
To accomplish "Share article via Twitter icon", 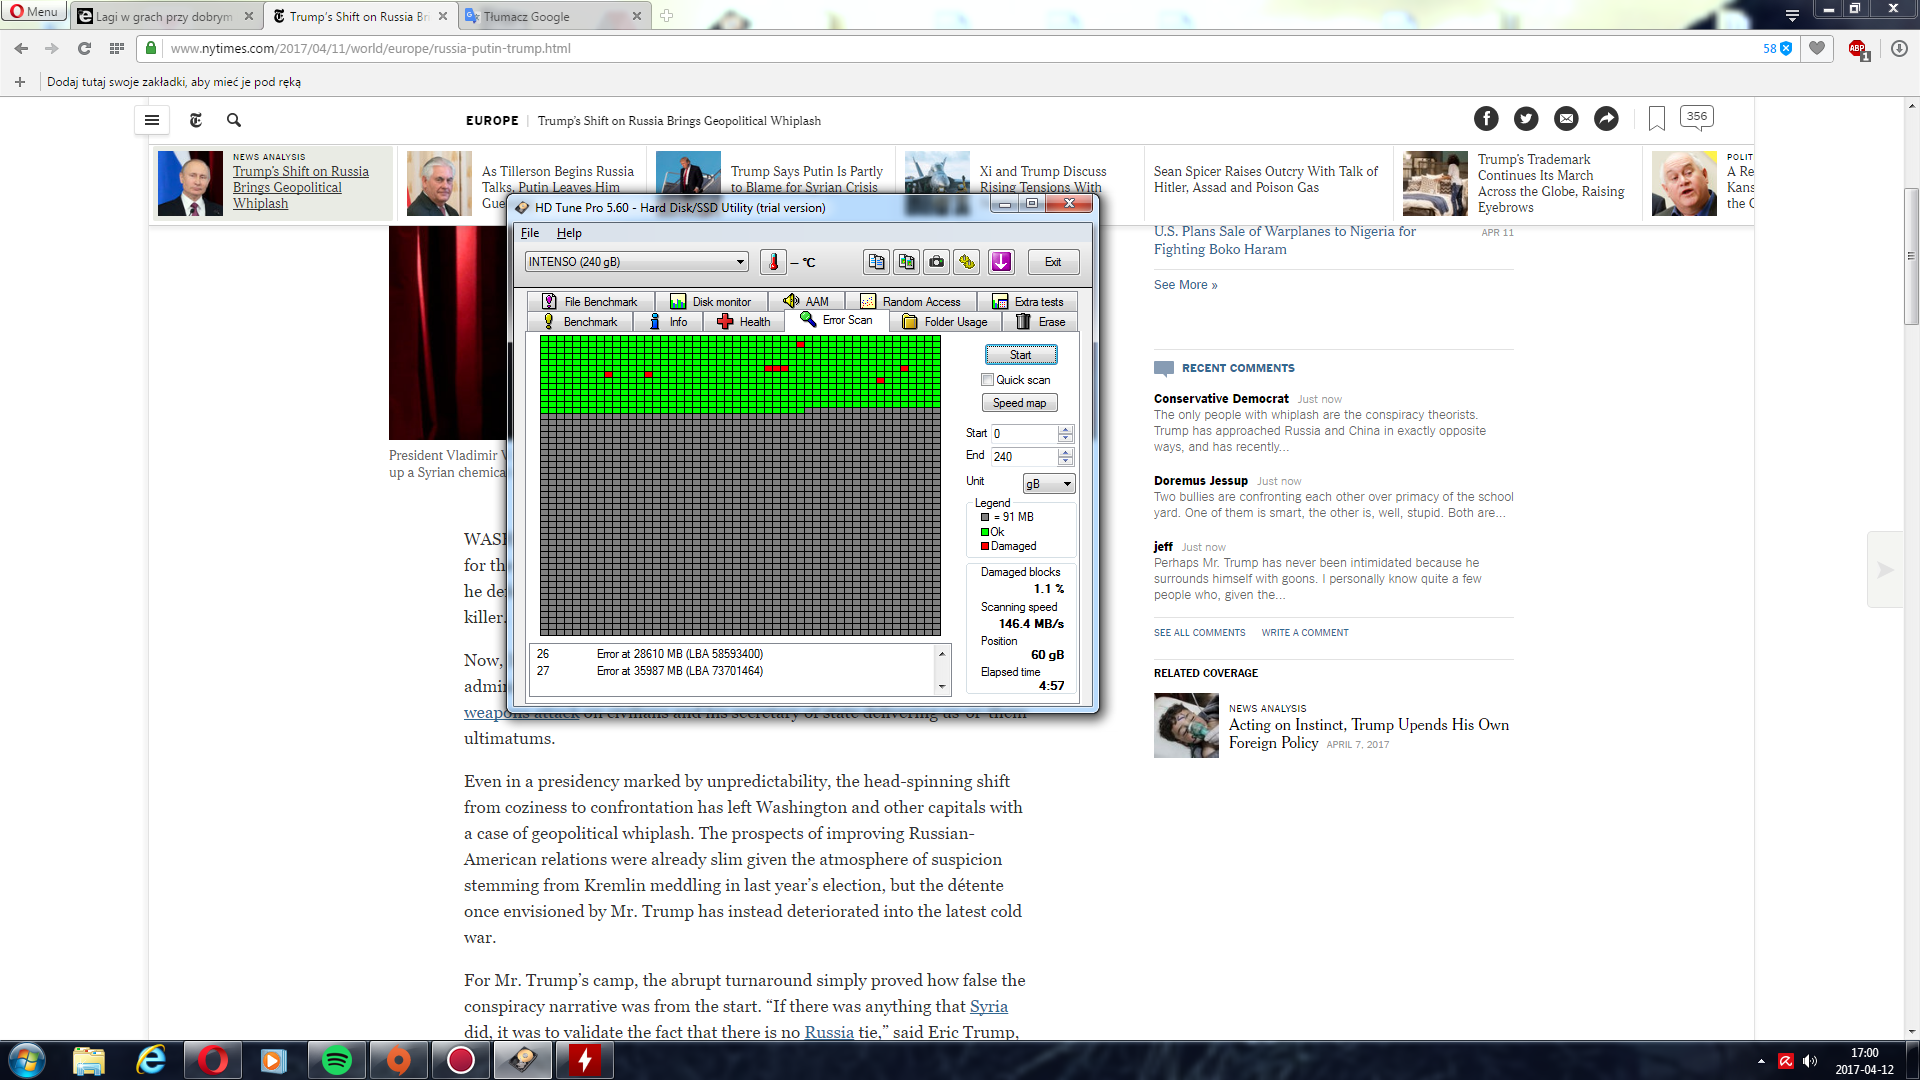I will pos(1526,119).
